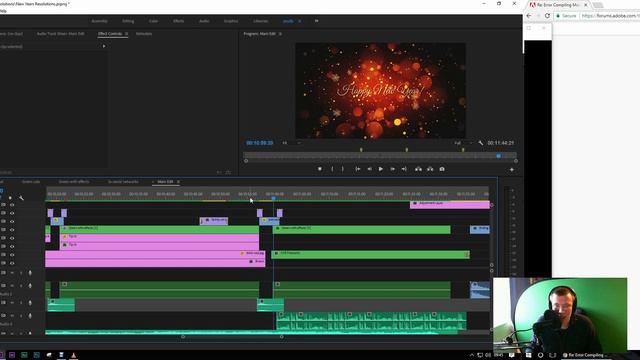Viewport: 640px width, 360px height.
Task: Toggle add marker button in timeline header
Action: [10, 198]
